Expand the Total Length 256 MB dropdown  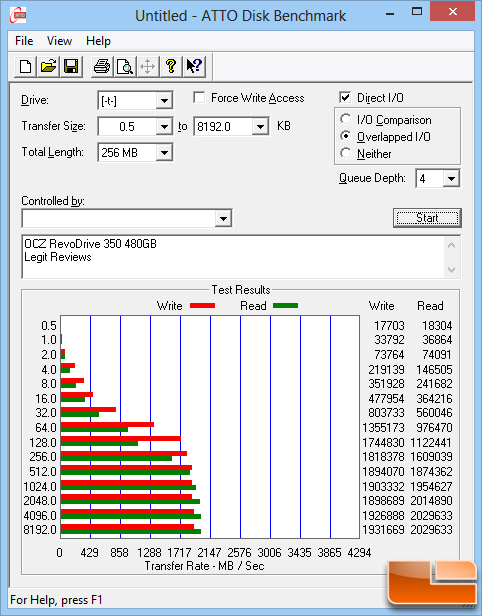[164, 152]
